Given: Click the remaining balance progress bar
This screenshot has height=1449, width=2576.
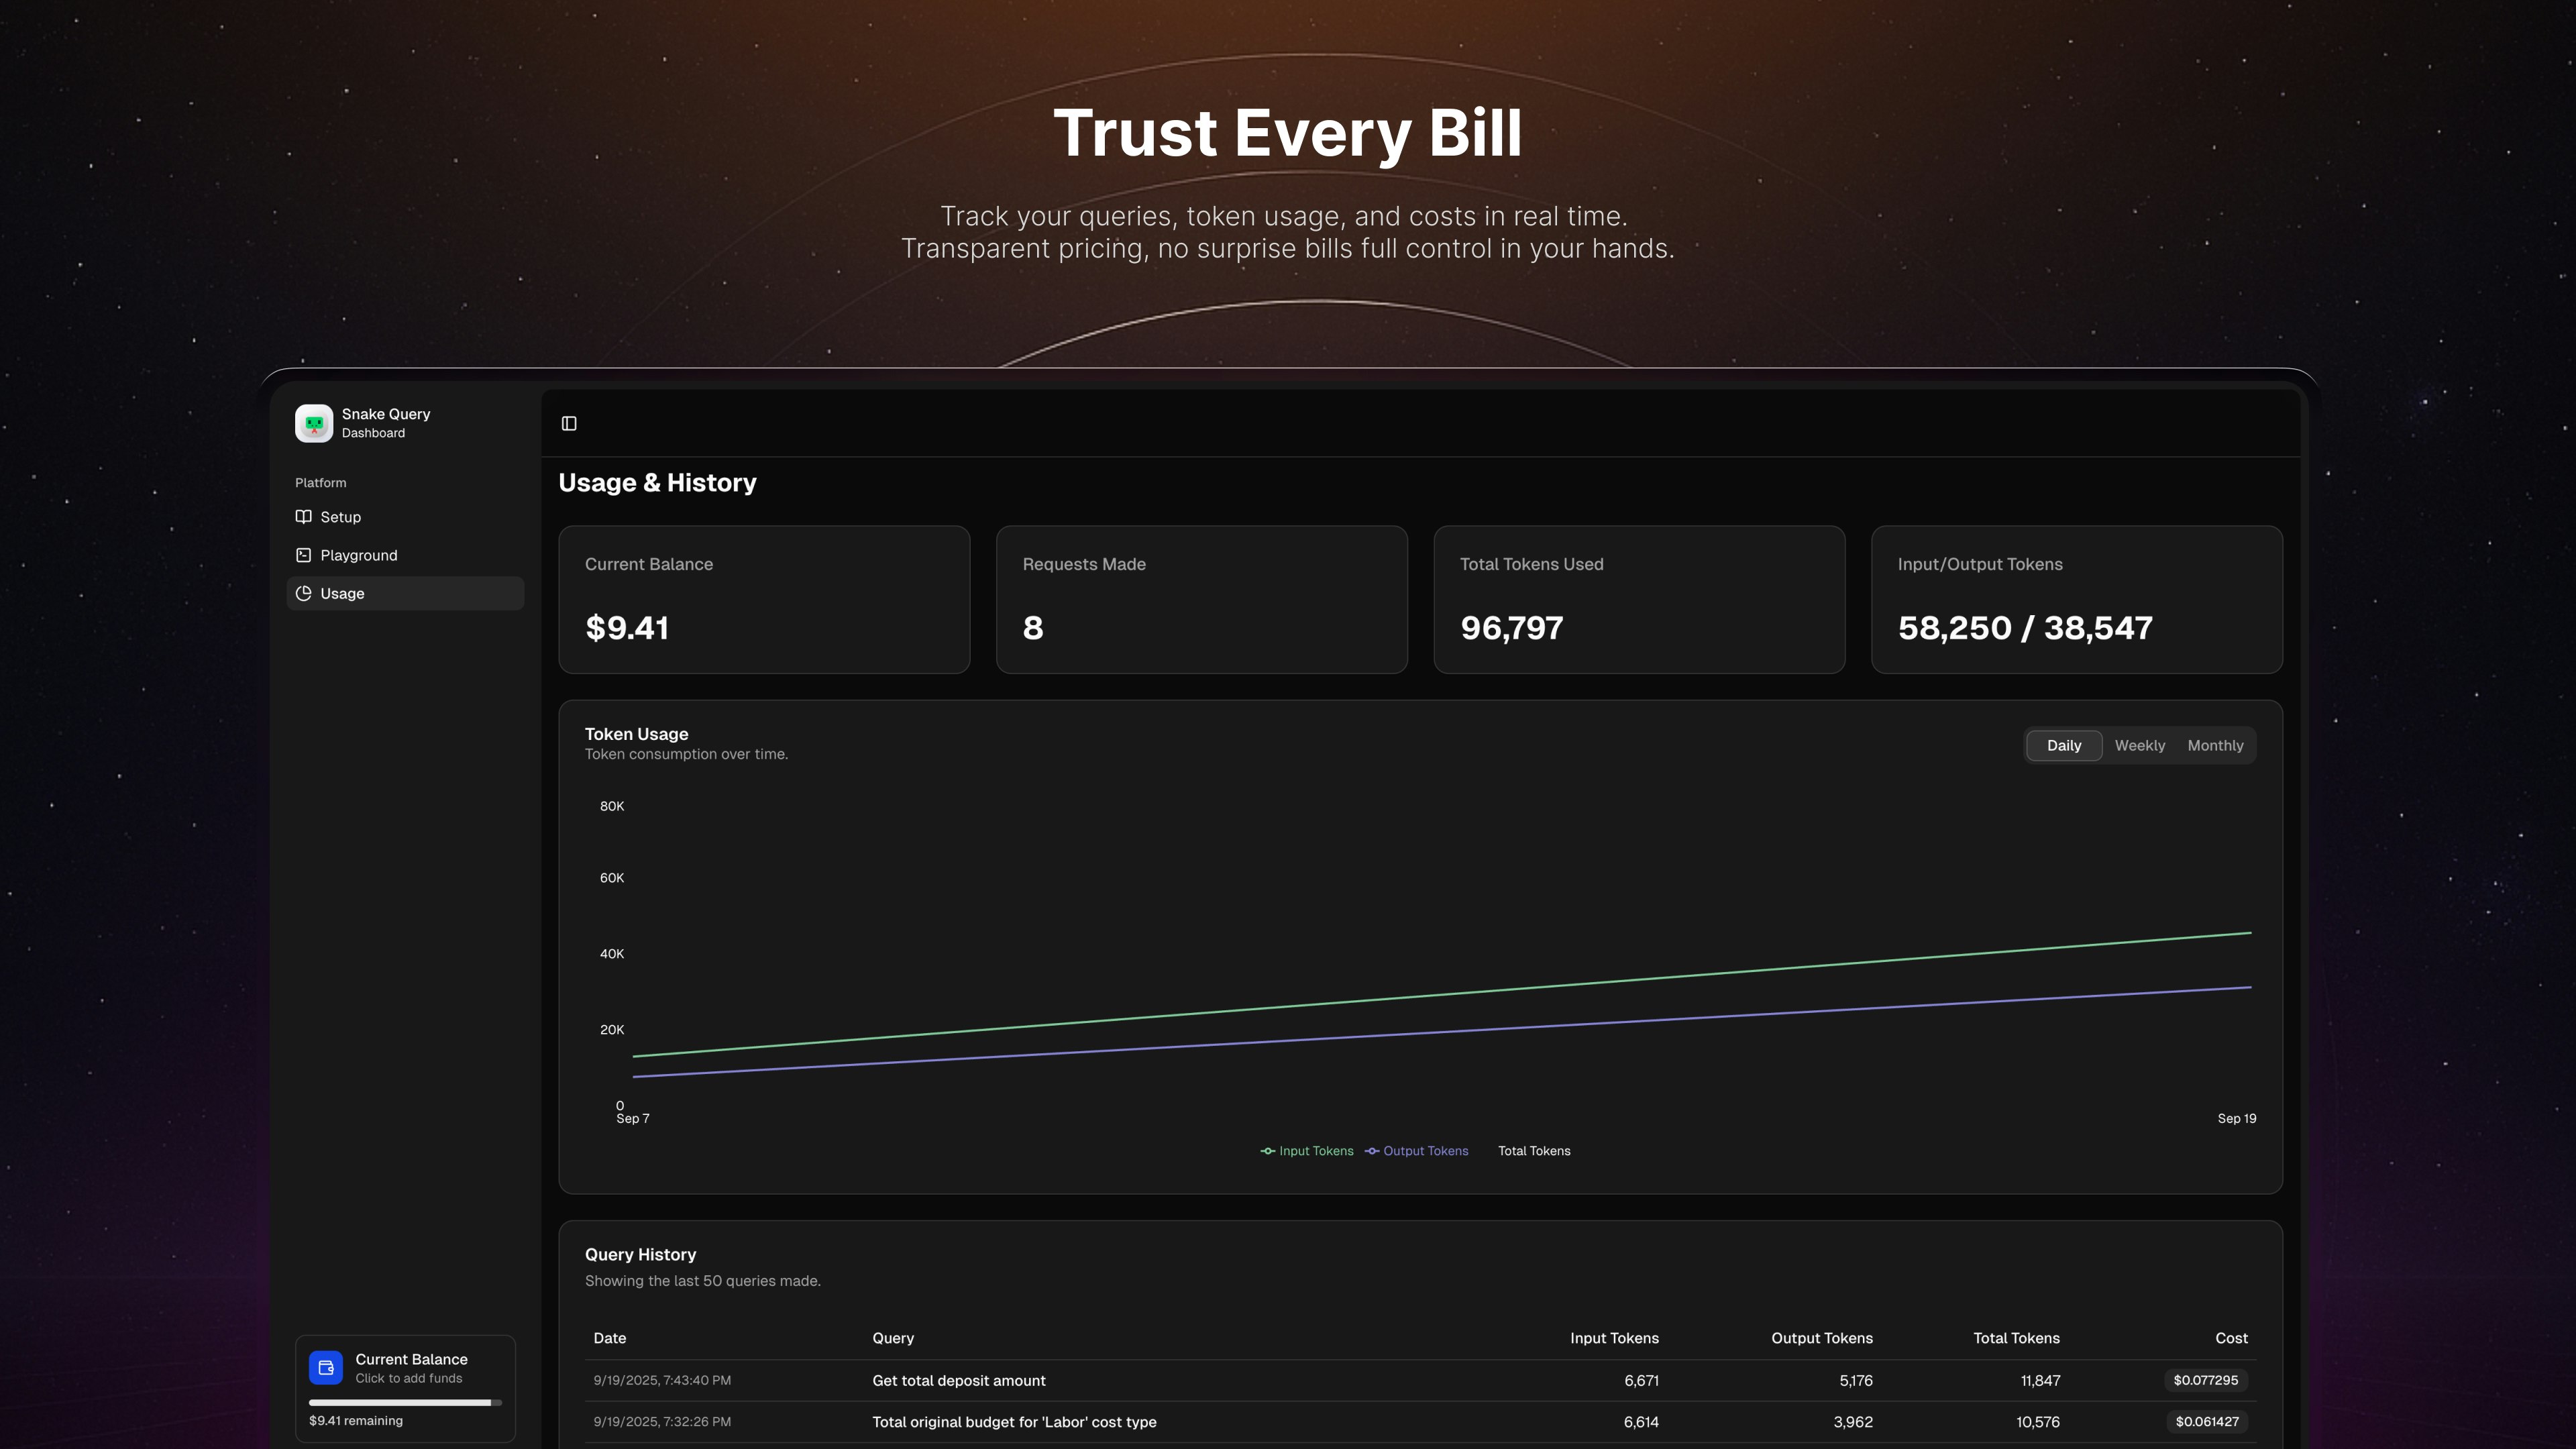Looking at the screenshot, I should (x=405, y=1402).
